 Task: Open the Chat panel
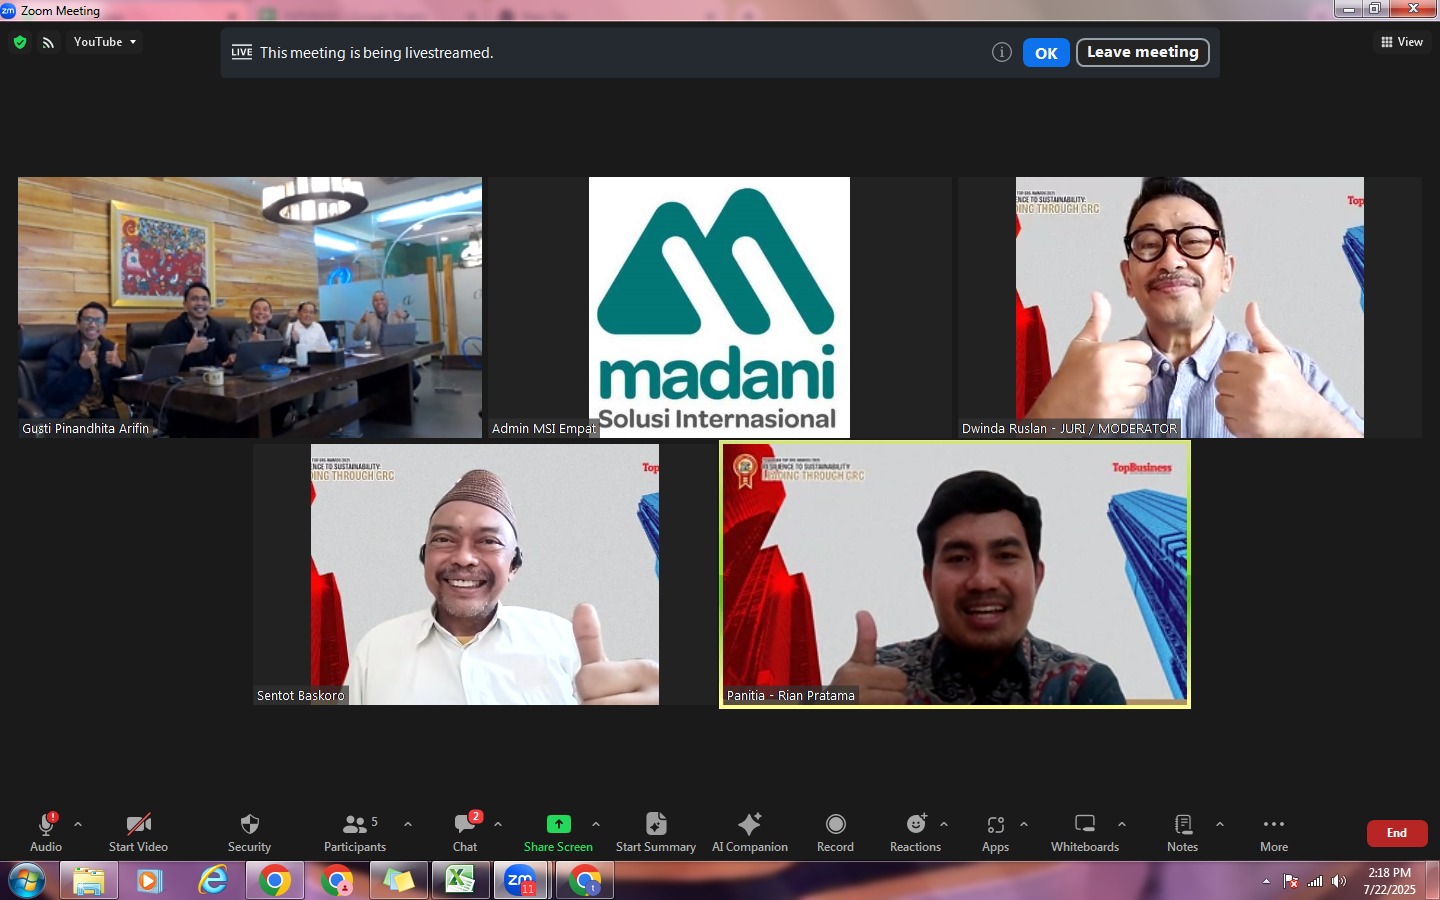pos(465,832)
